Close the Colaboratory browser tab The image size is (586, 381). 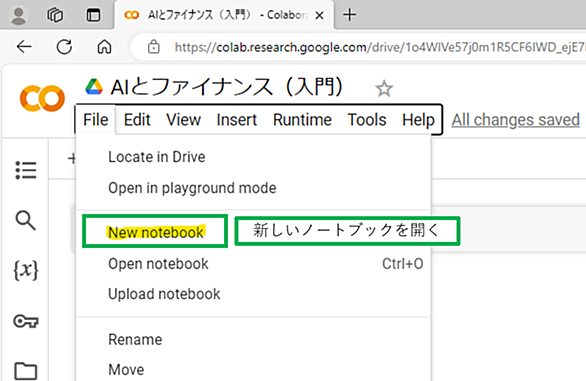pyautogui.click(x=319, y=15)
